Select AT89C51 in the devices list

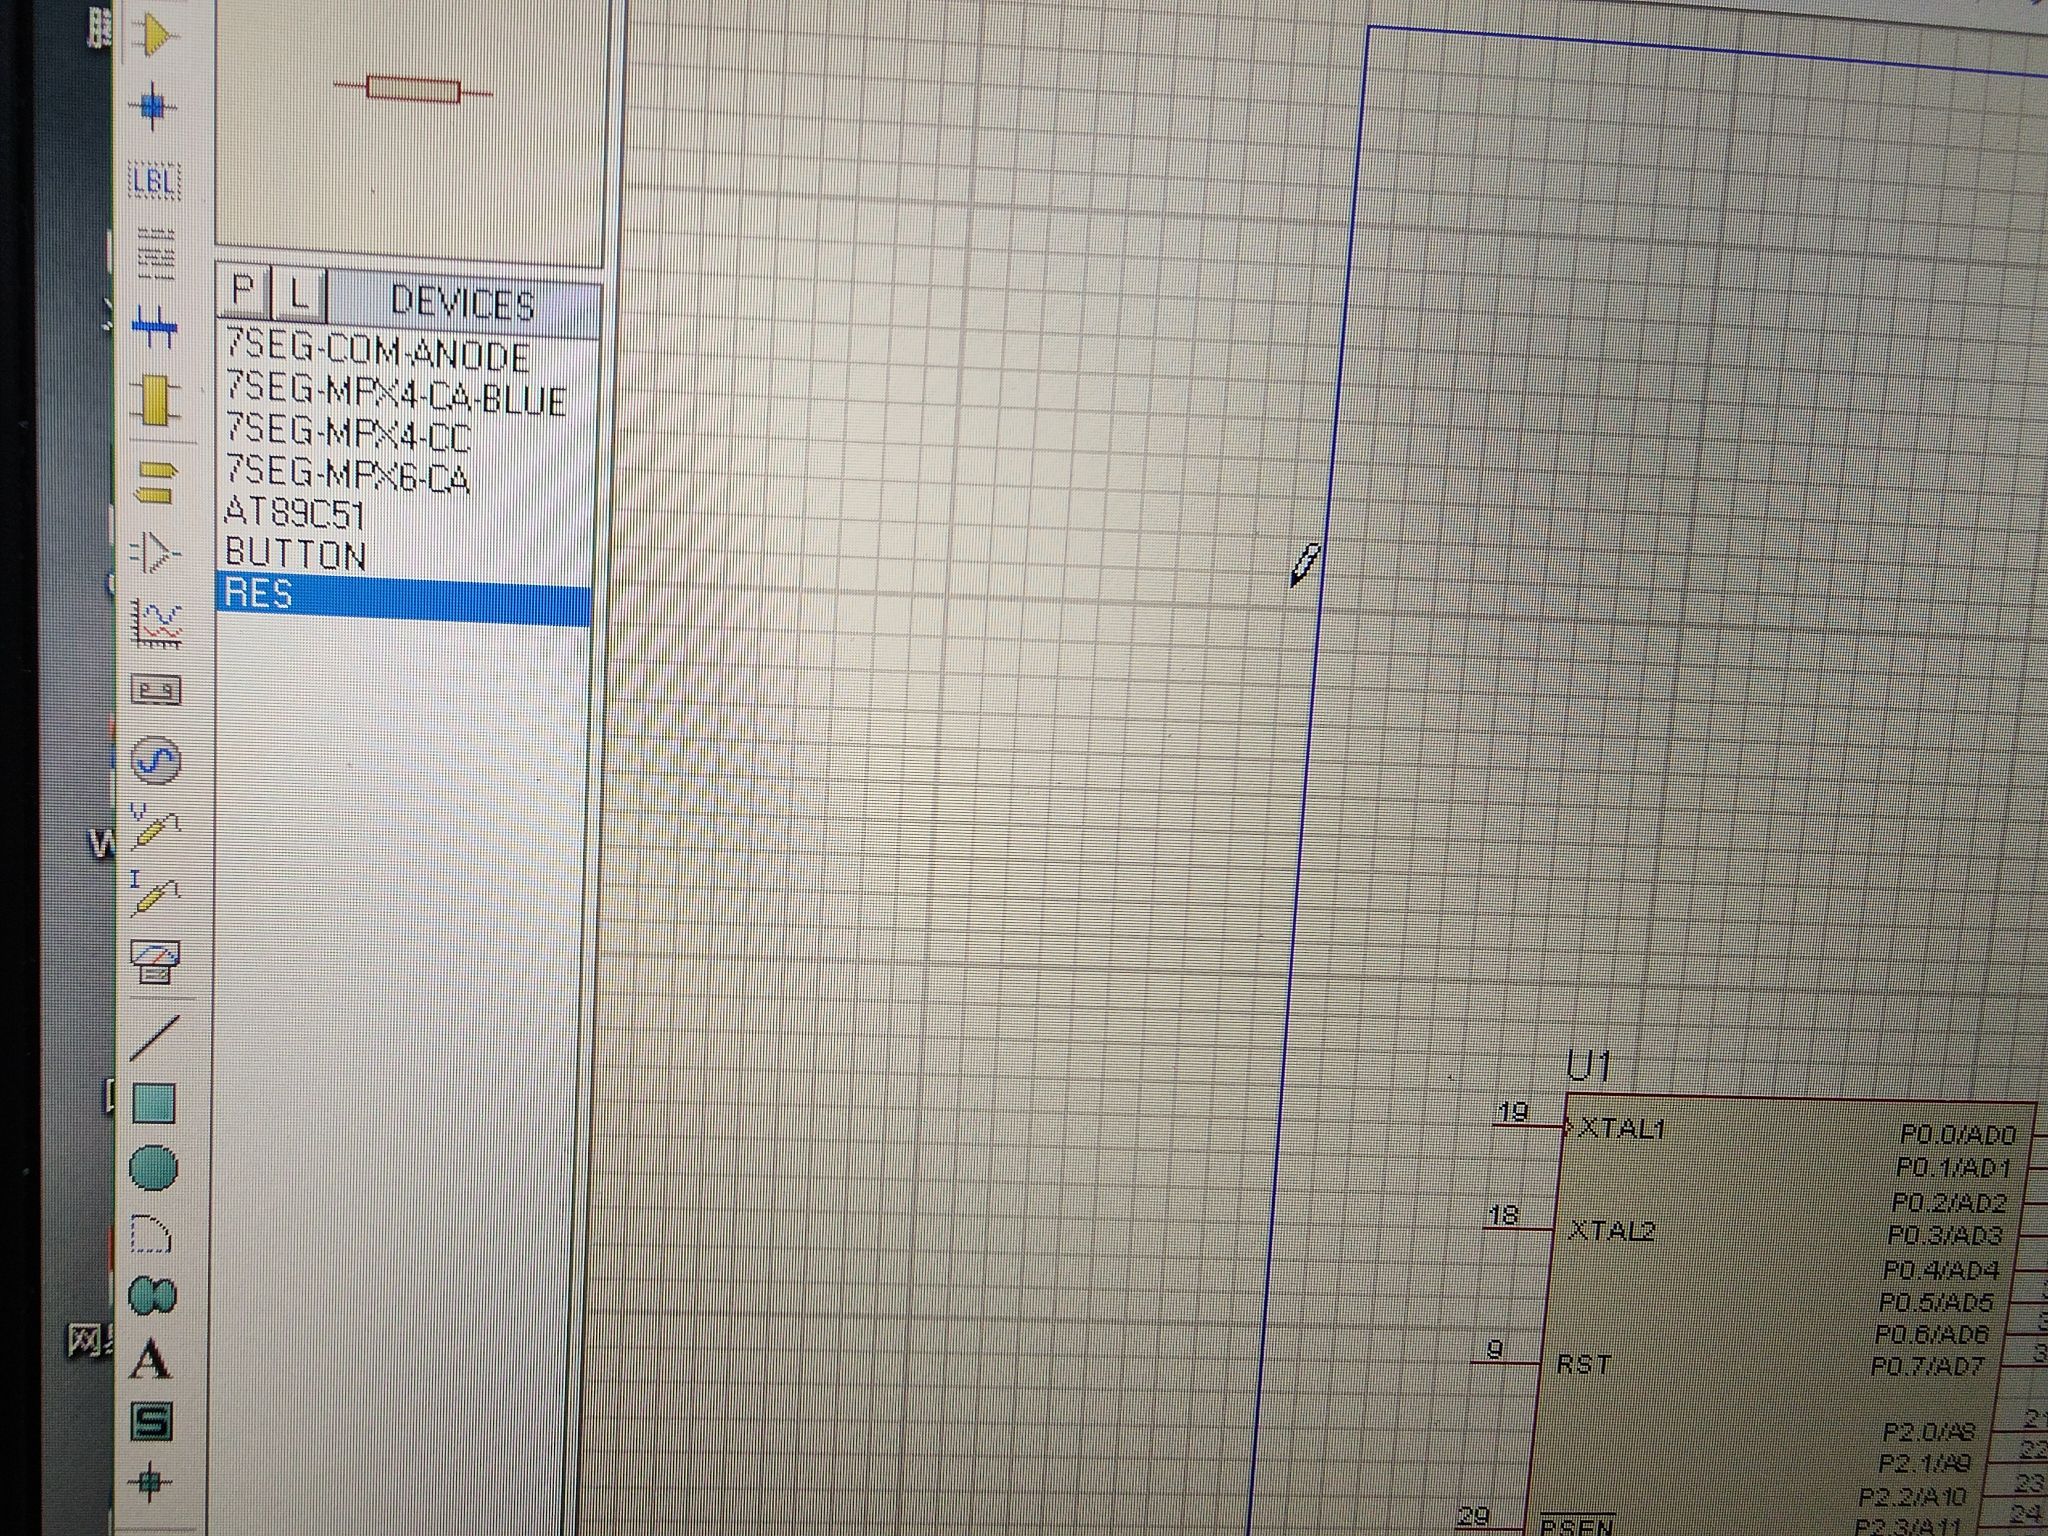click(x=294, y=514)
